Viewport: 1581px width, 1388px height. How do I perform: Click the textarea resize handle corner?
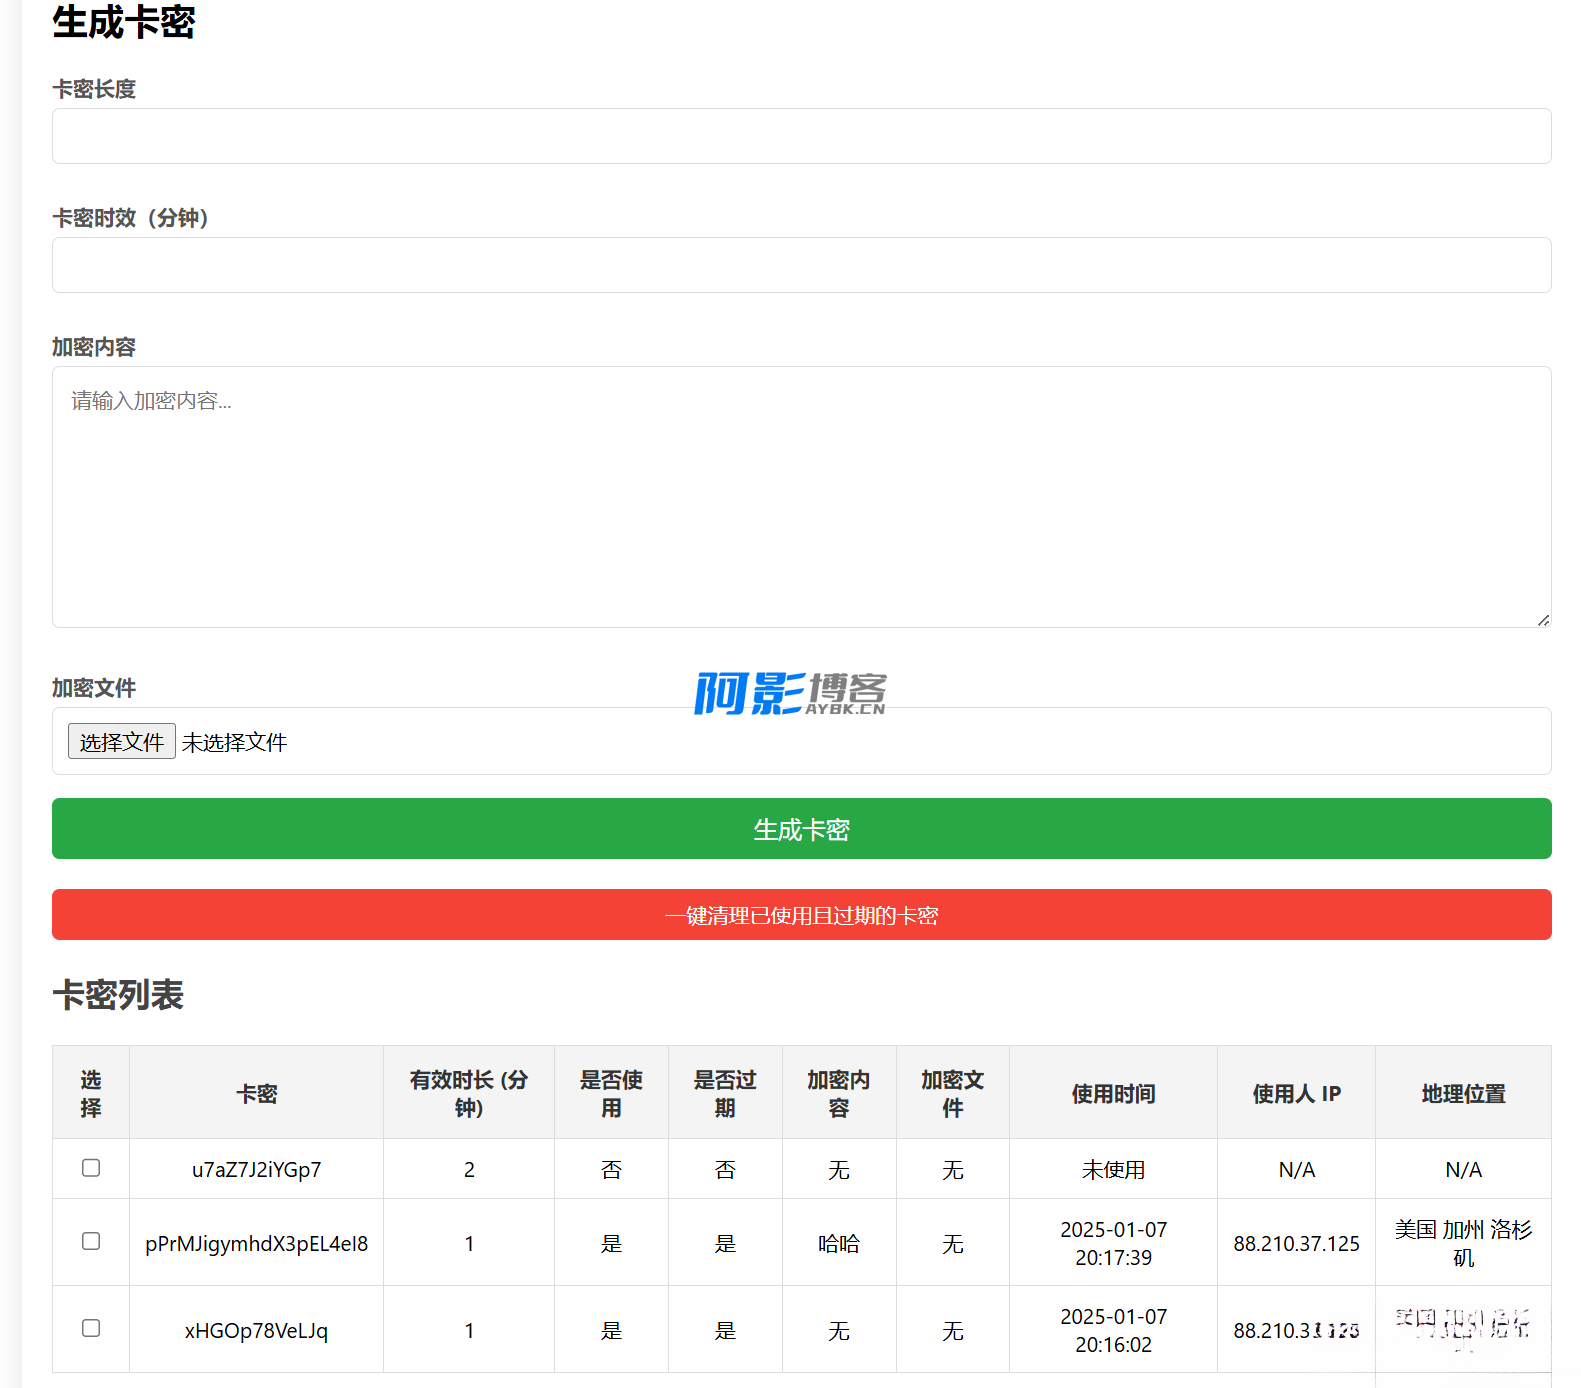1543,620
